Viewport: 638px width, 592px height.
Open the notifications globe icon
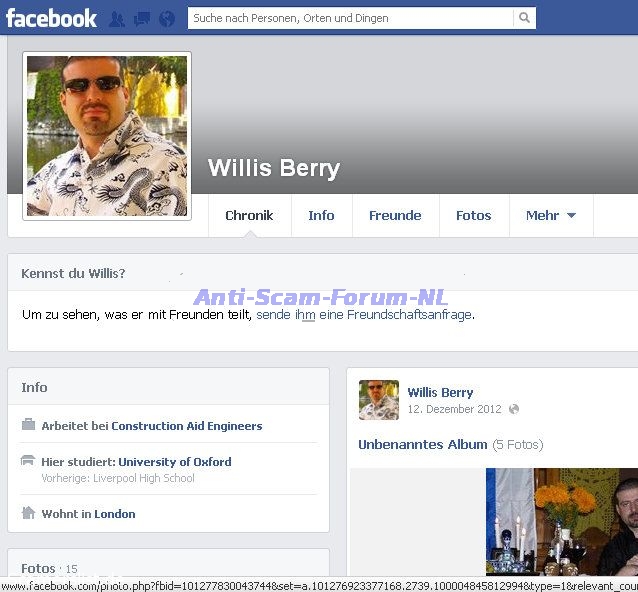click(x=167, y=19)
